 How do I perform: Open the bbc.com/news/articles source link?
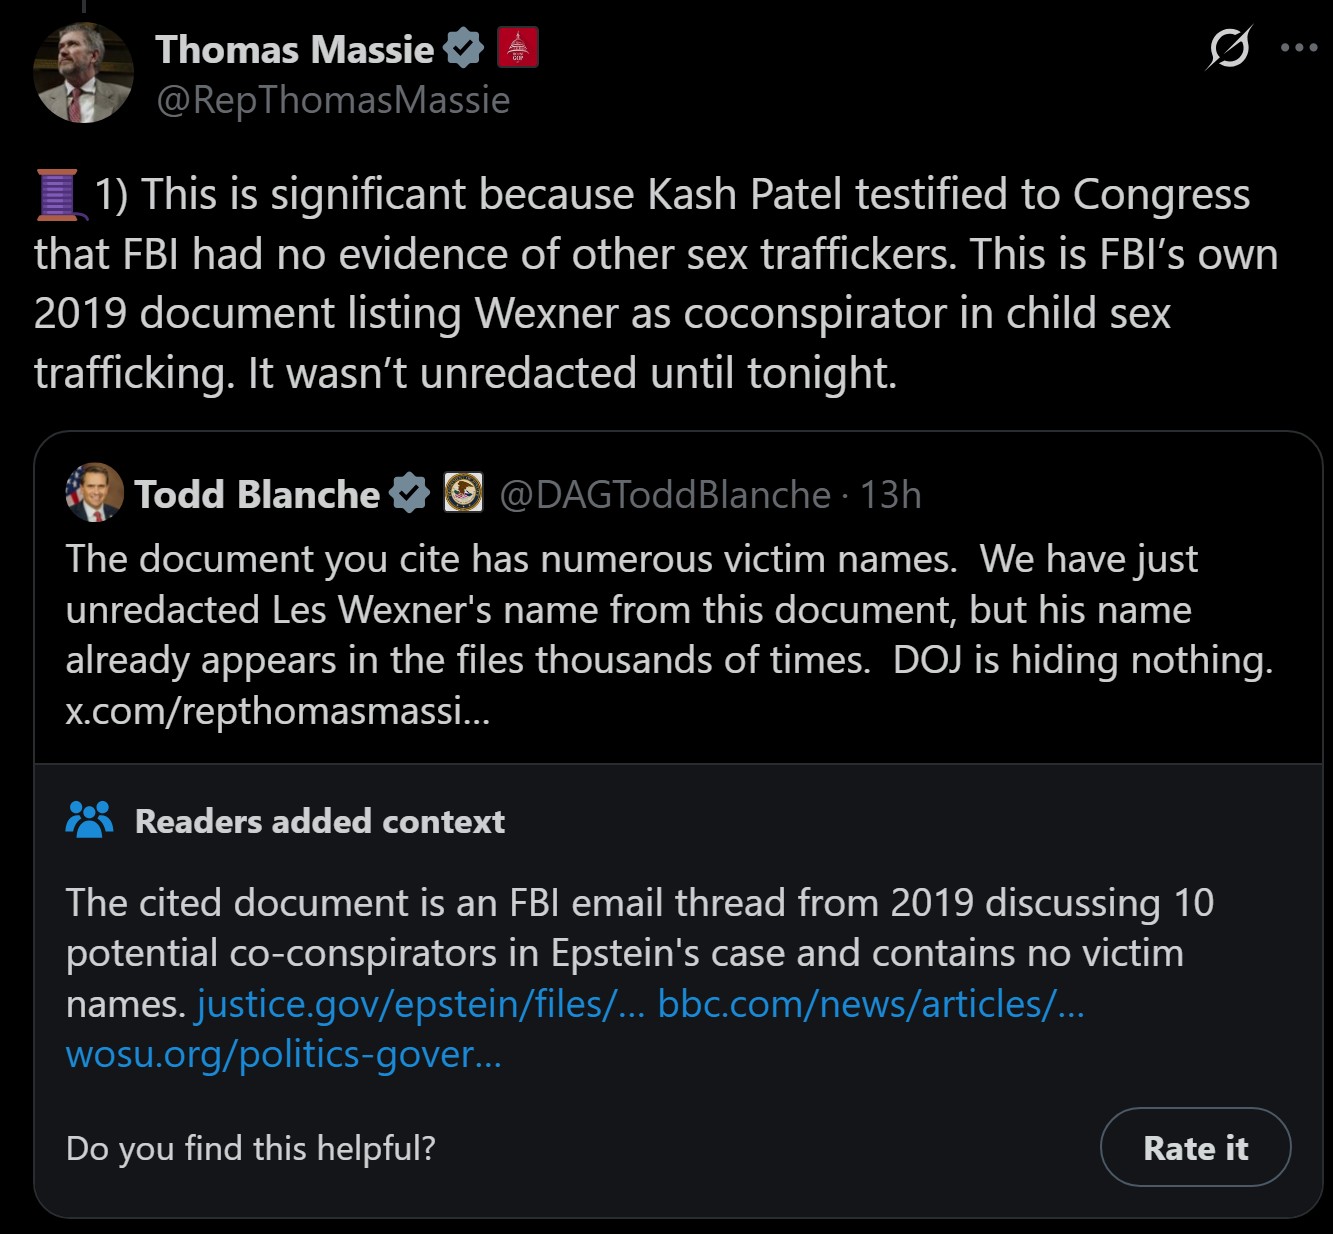click(870, 1004)
